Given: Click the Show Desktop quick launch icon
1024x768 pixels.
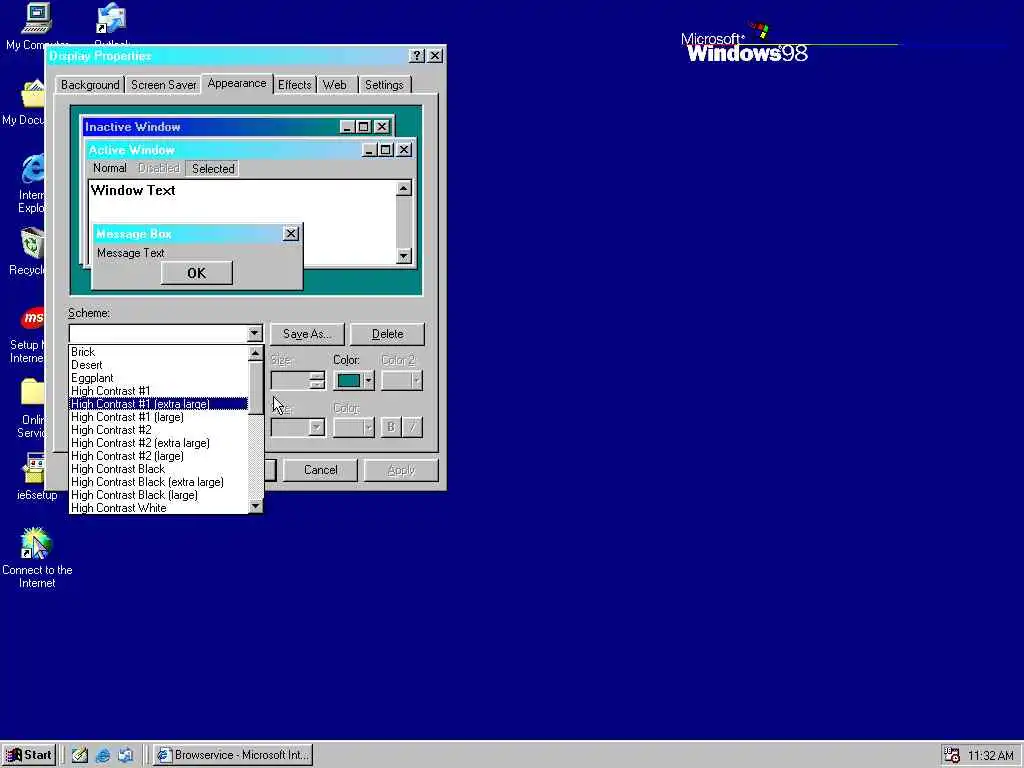Looking at the screenshot, I should [x=80, y=755].
